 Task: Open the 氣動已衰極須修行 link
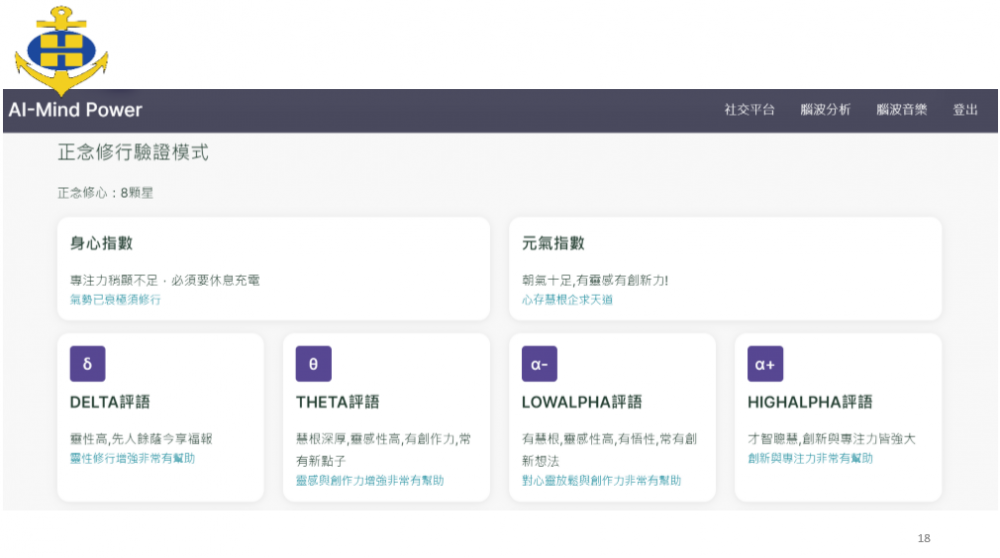point(115,299)
